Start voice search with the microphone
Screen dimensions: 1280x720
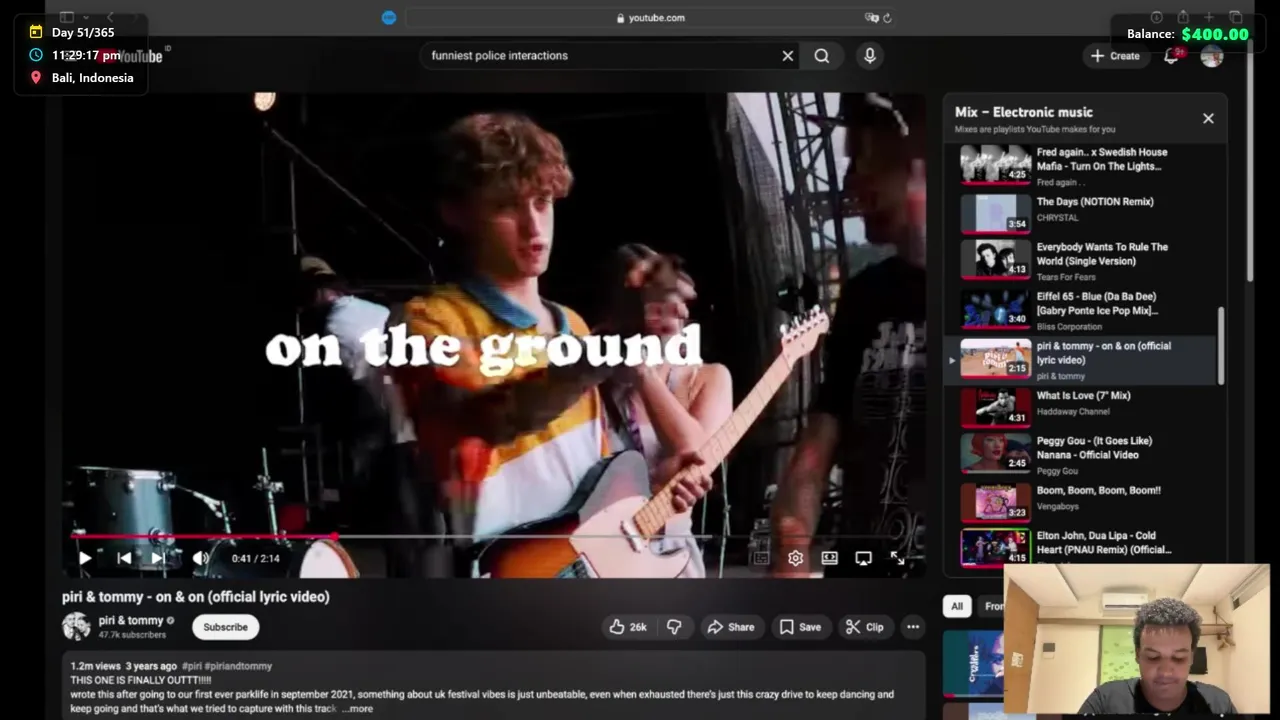click(x=870, y=56)
